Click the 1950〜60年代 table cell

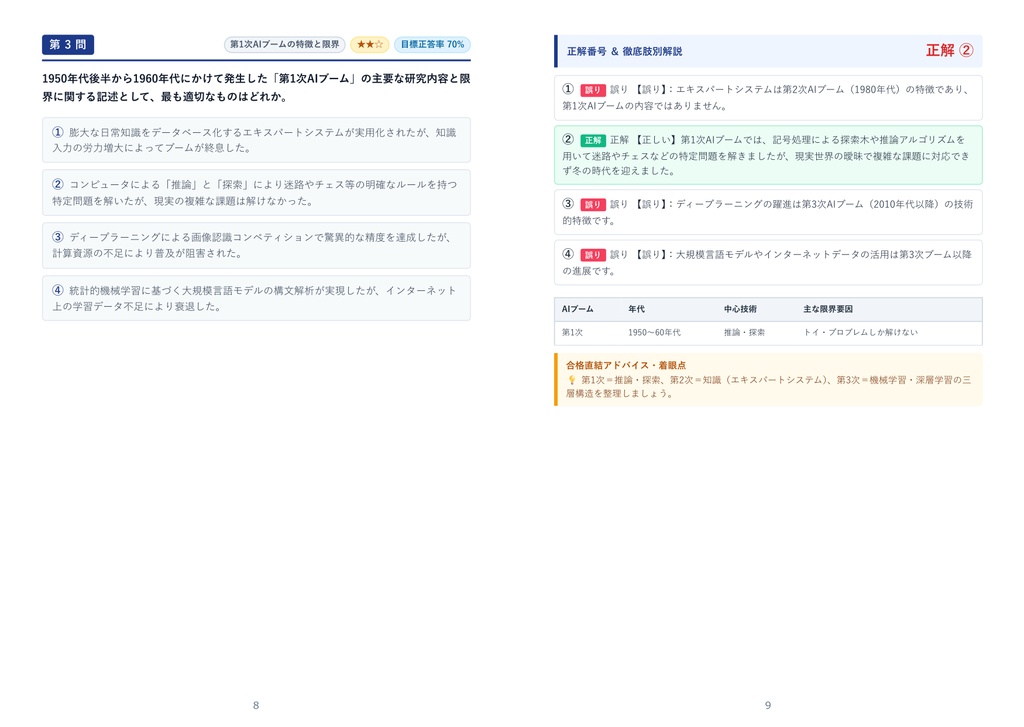(x=654, y=332)
